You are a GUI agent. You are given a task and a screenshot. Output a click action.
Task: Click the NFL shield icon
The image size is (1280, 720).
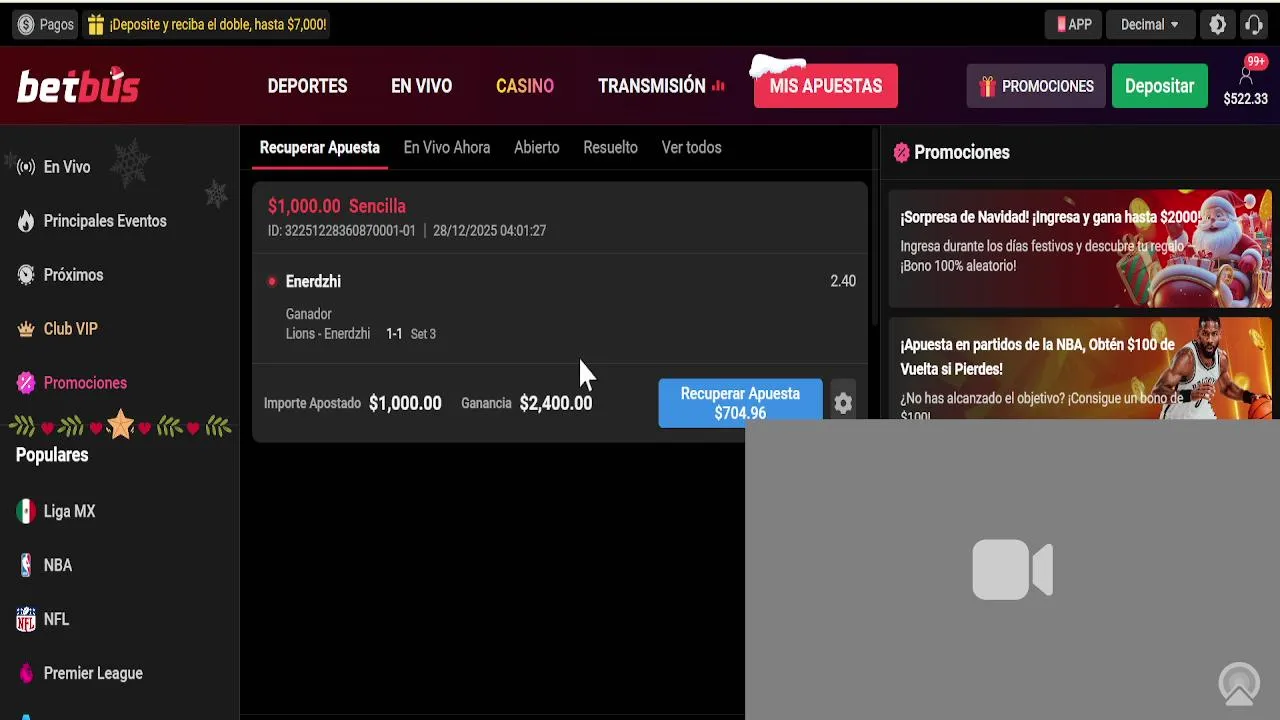click(x=26, y=619)
